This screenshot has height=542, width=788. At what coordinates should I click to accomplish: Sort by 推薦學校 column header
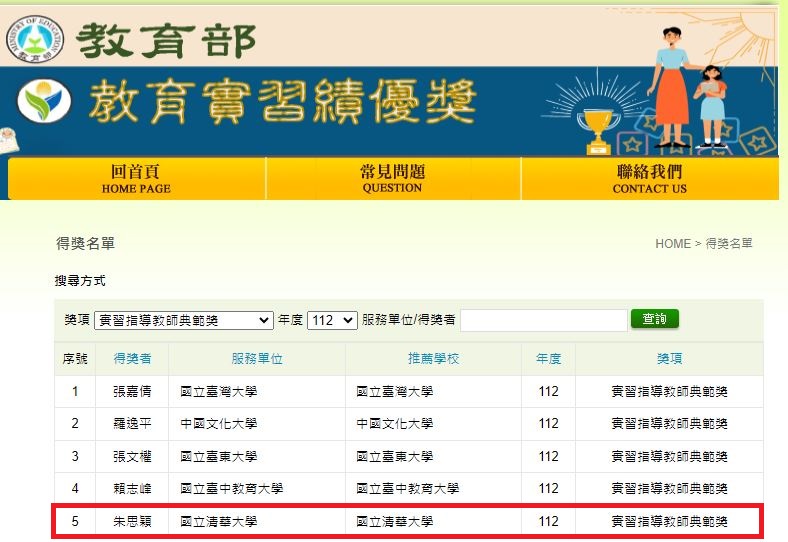coord(433,358)
